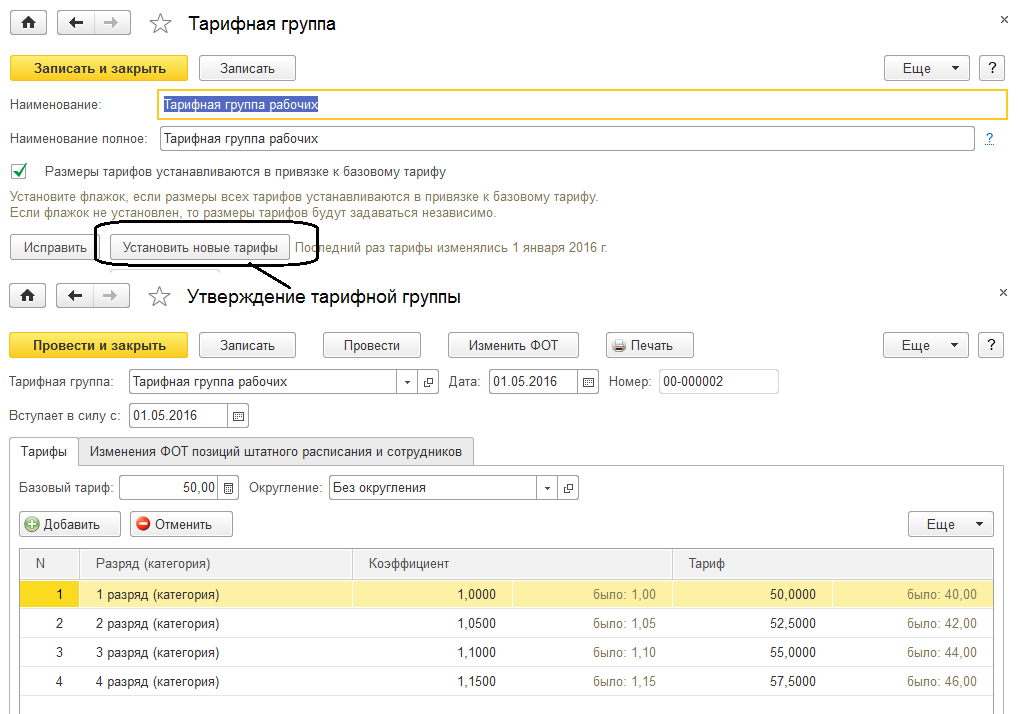Open the Тарифная группа selected item form

pyautogui.click(x=429, y=382)
